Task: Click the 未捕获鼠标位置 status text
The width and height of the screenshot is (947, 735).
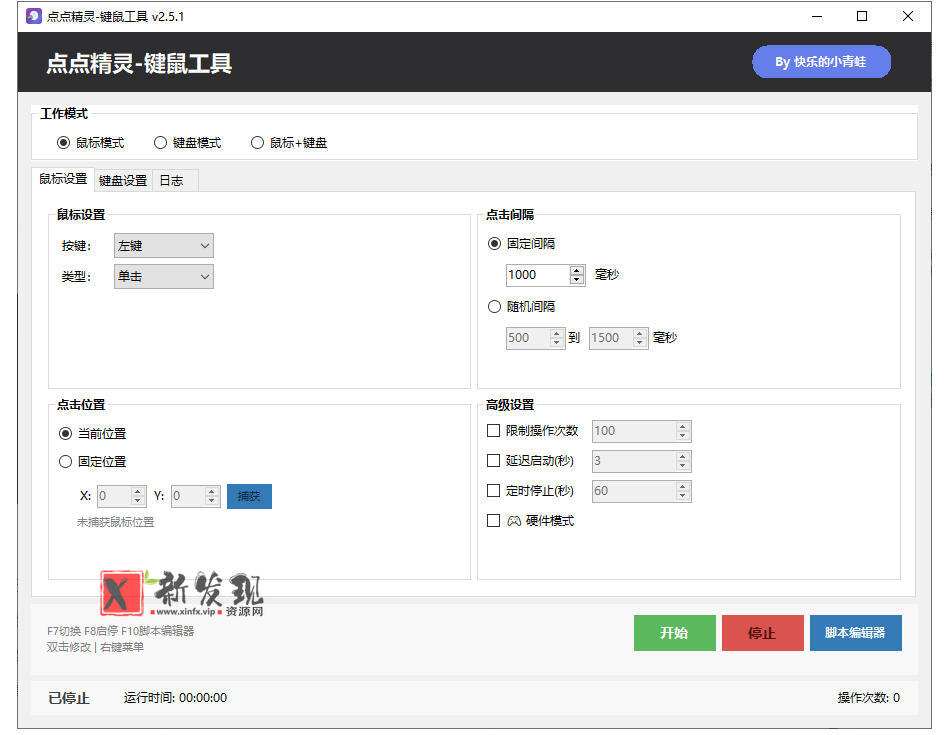Action: (x=115, y=522)
